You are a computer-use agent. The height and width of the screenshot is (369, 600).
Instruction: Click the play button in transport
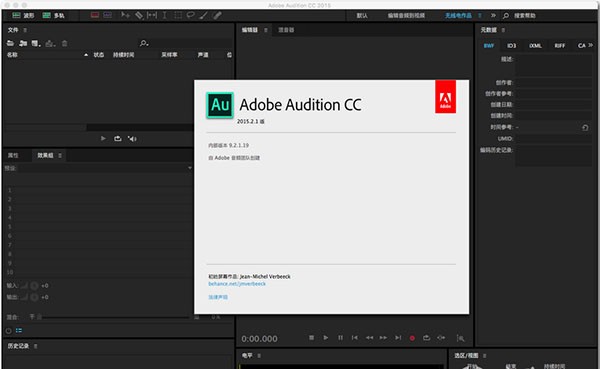click(326, 338)
